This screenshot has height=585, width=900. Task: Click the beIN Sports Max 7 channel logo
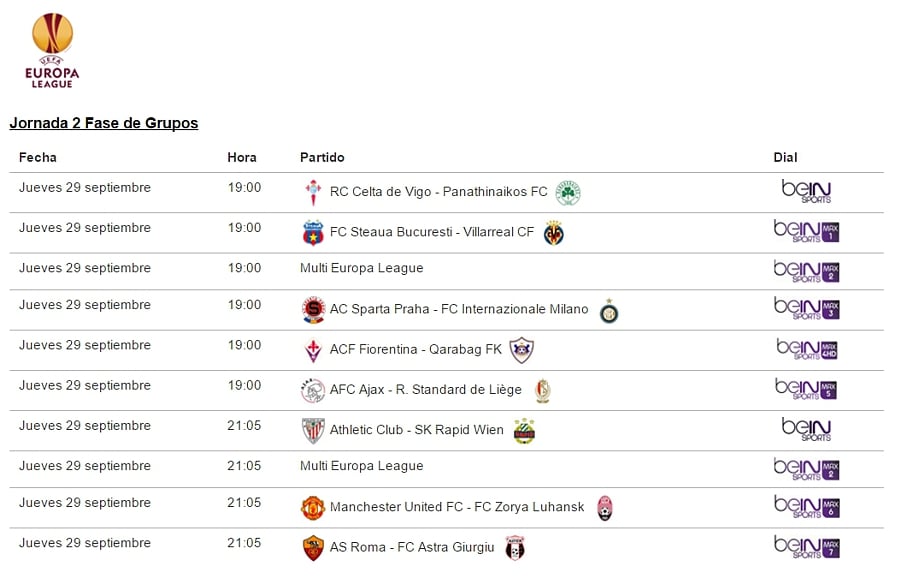click(806, 547)
